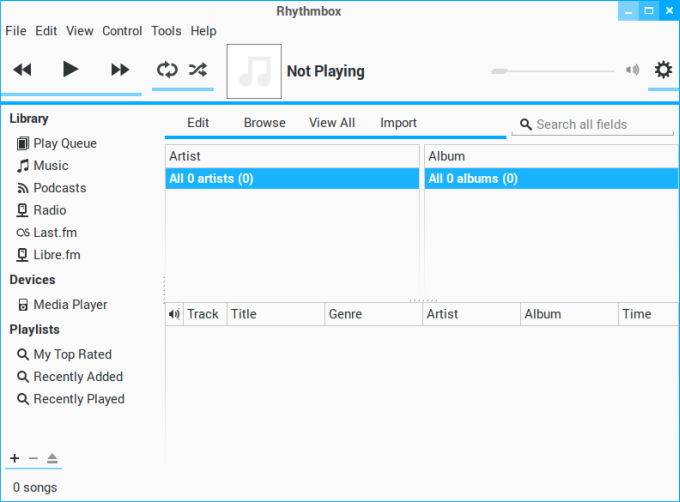Select Music library source

point(42,166)
